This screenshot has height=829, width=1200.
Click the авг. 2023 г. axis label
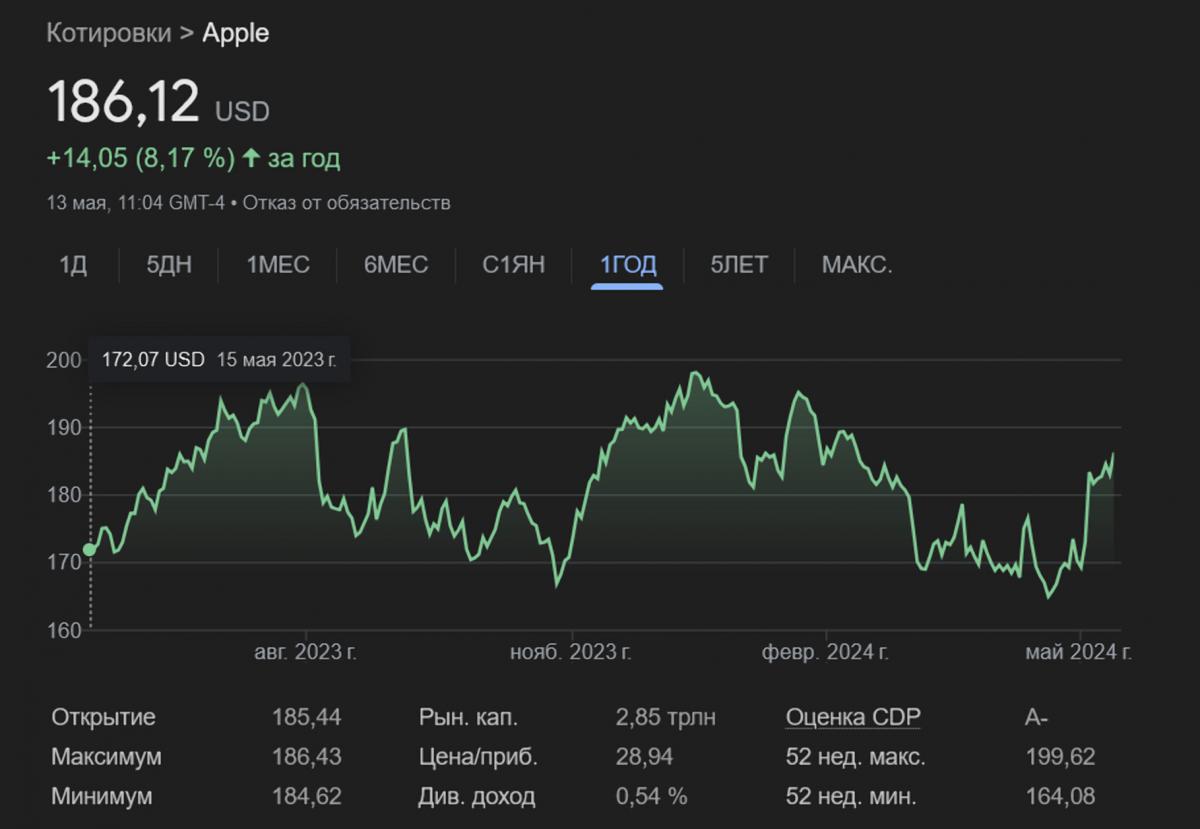click(306, 653)
